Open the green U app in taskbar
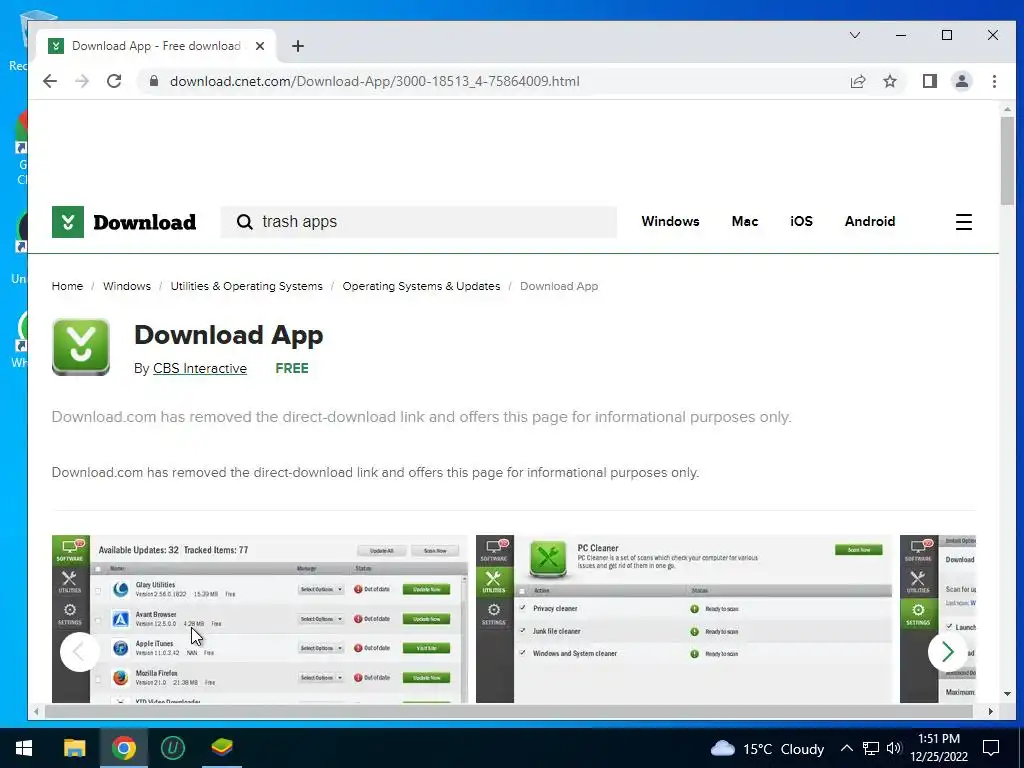This screenshot has height=768, width=1024. point(173,748)
